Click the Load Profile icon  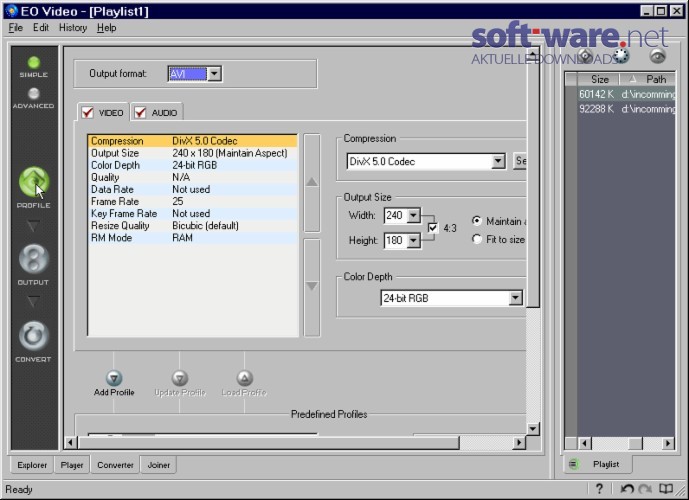[x=245, y=378]
